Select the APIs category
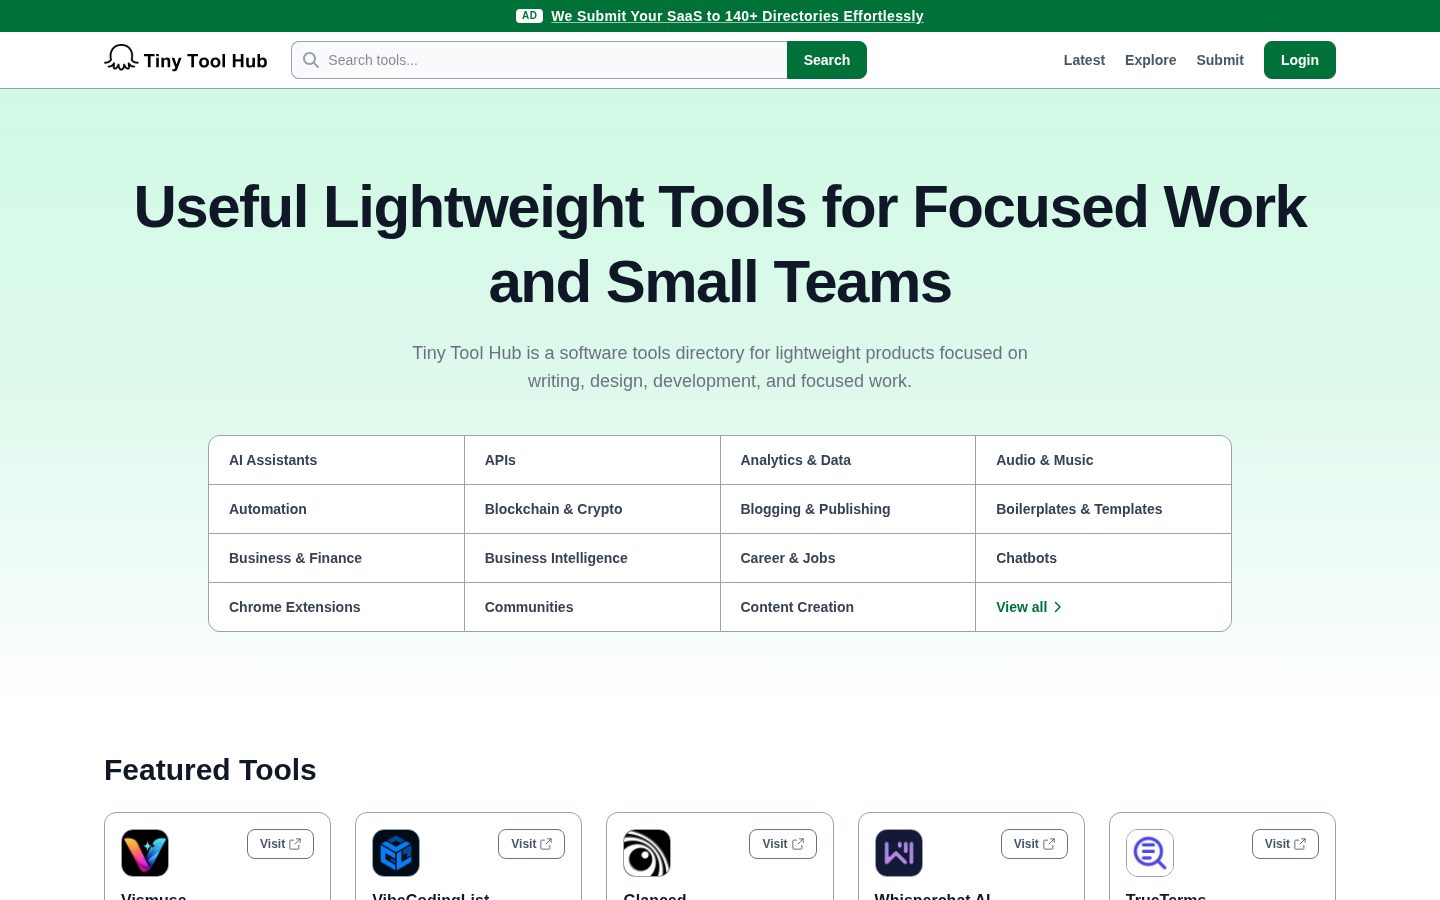This screenshot has height=900, width=1440. tap(592, 460)
